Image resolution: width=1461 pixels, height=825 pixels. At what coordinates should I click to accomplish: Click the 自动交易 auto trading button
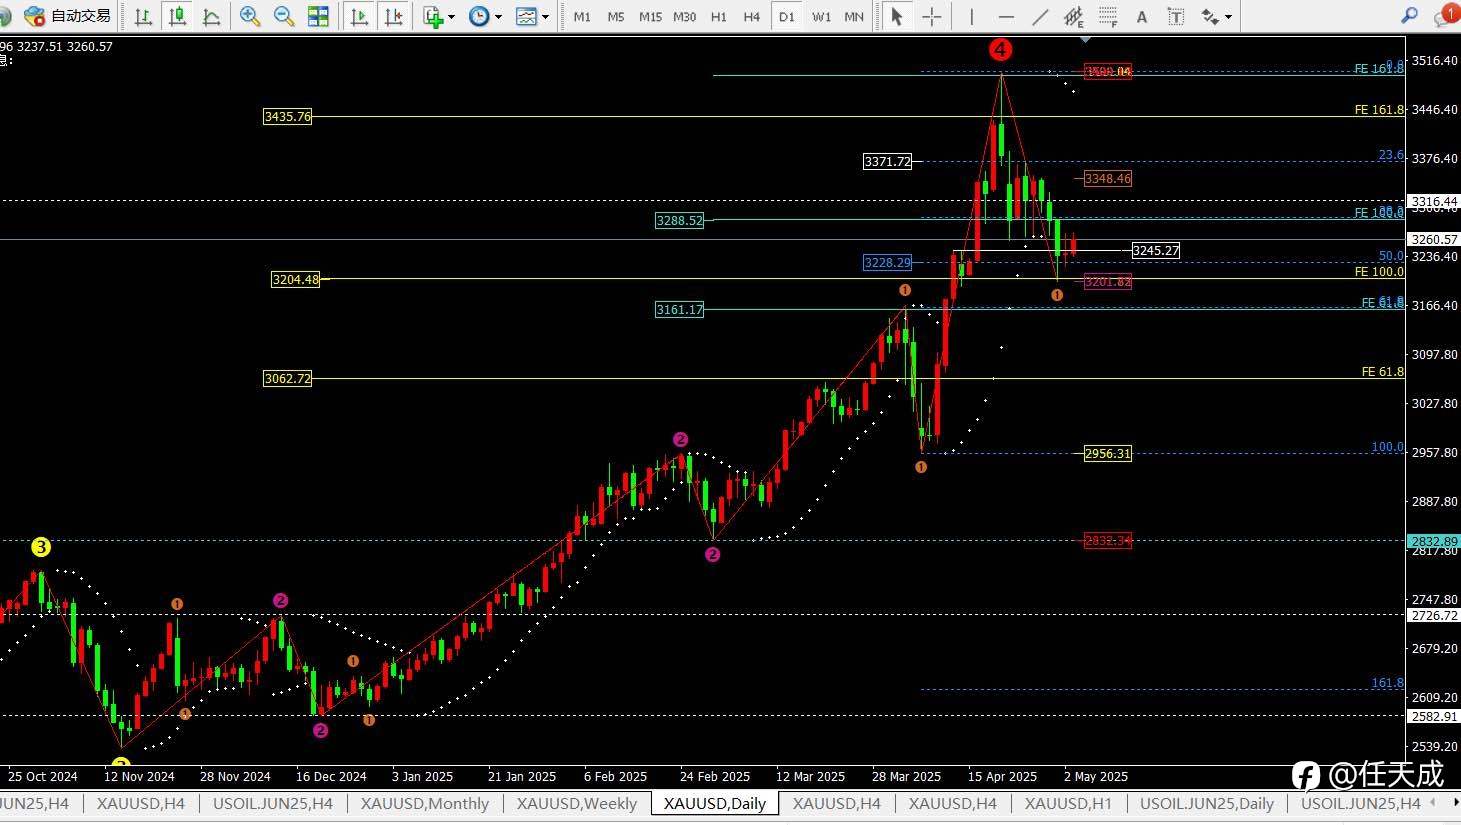(68, 16)
